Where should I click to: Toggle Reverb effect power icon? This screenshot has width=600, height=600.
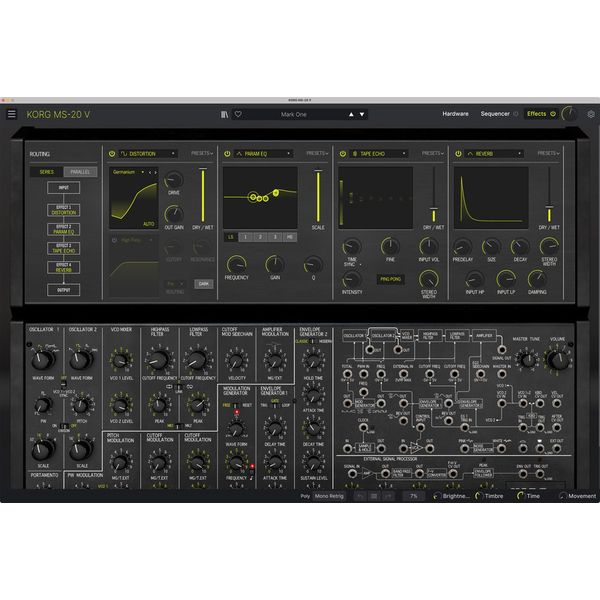pyautogui.click(x=458, y=154)
